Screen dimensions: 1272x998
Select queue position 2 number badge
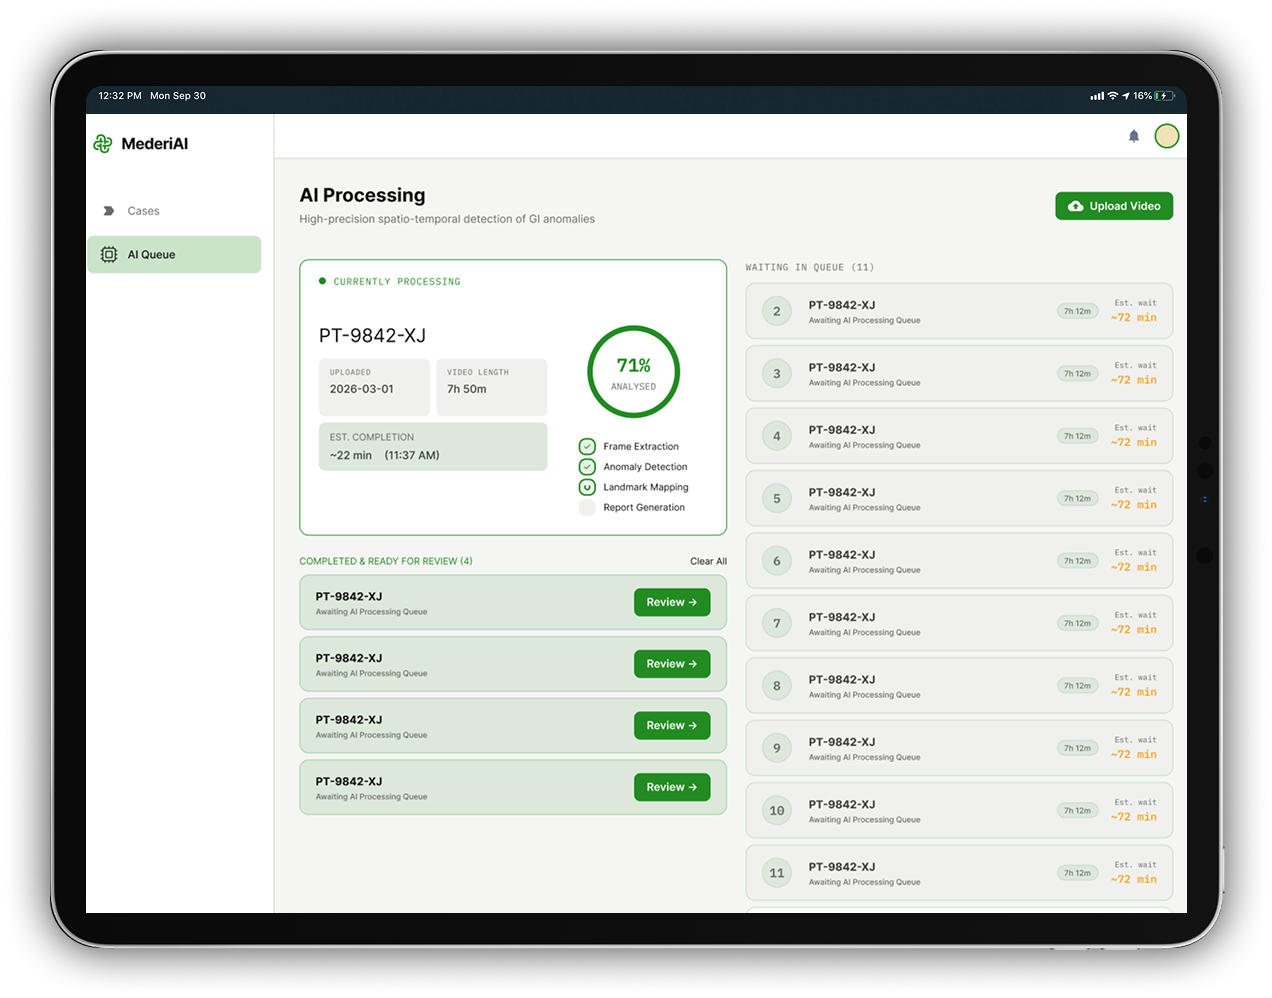point(777,311)
